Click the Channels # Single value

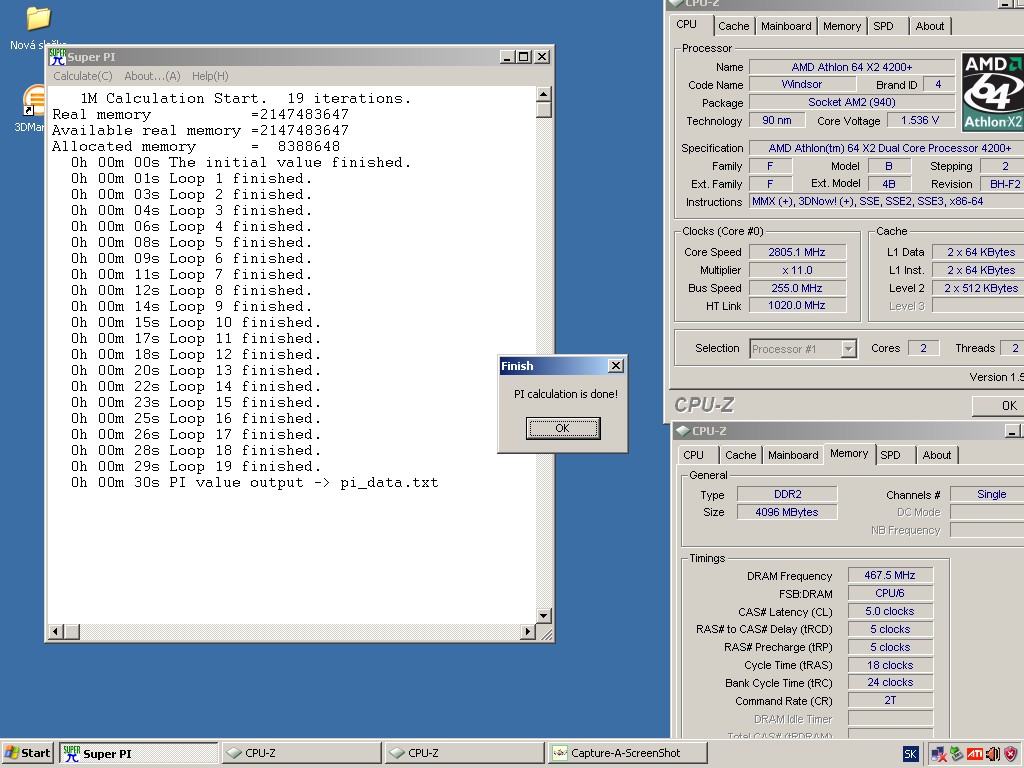click(987, 494)
